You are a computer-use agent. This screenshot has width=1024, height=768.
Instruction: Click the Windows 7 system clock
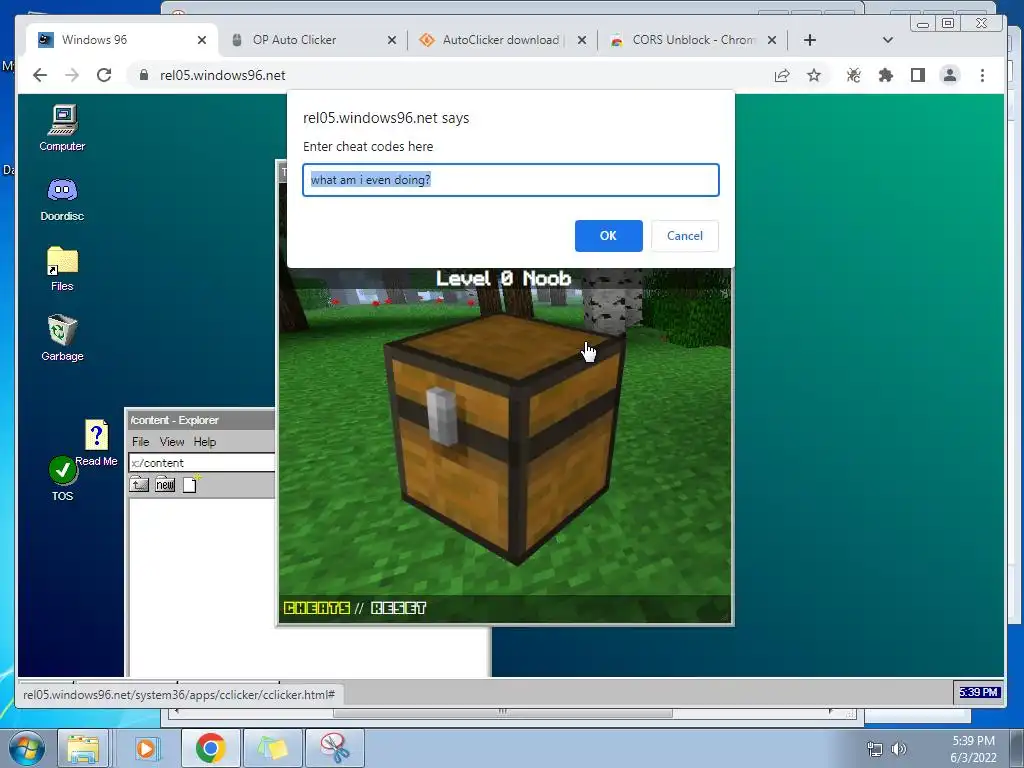pos(973,749)
